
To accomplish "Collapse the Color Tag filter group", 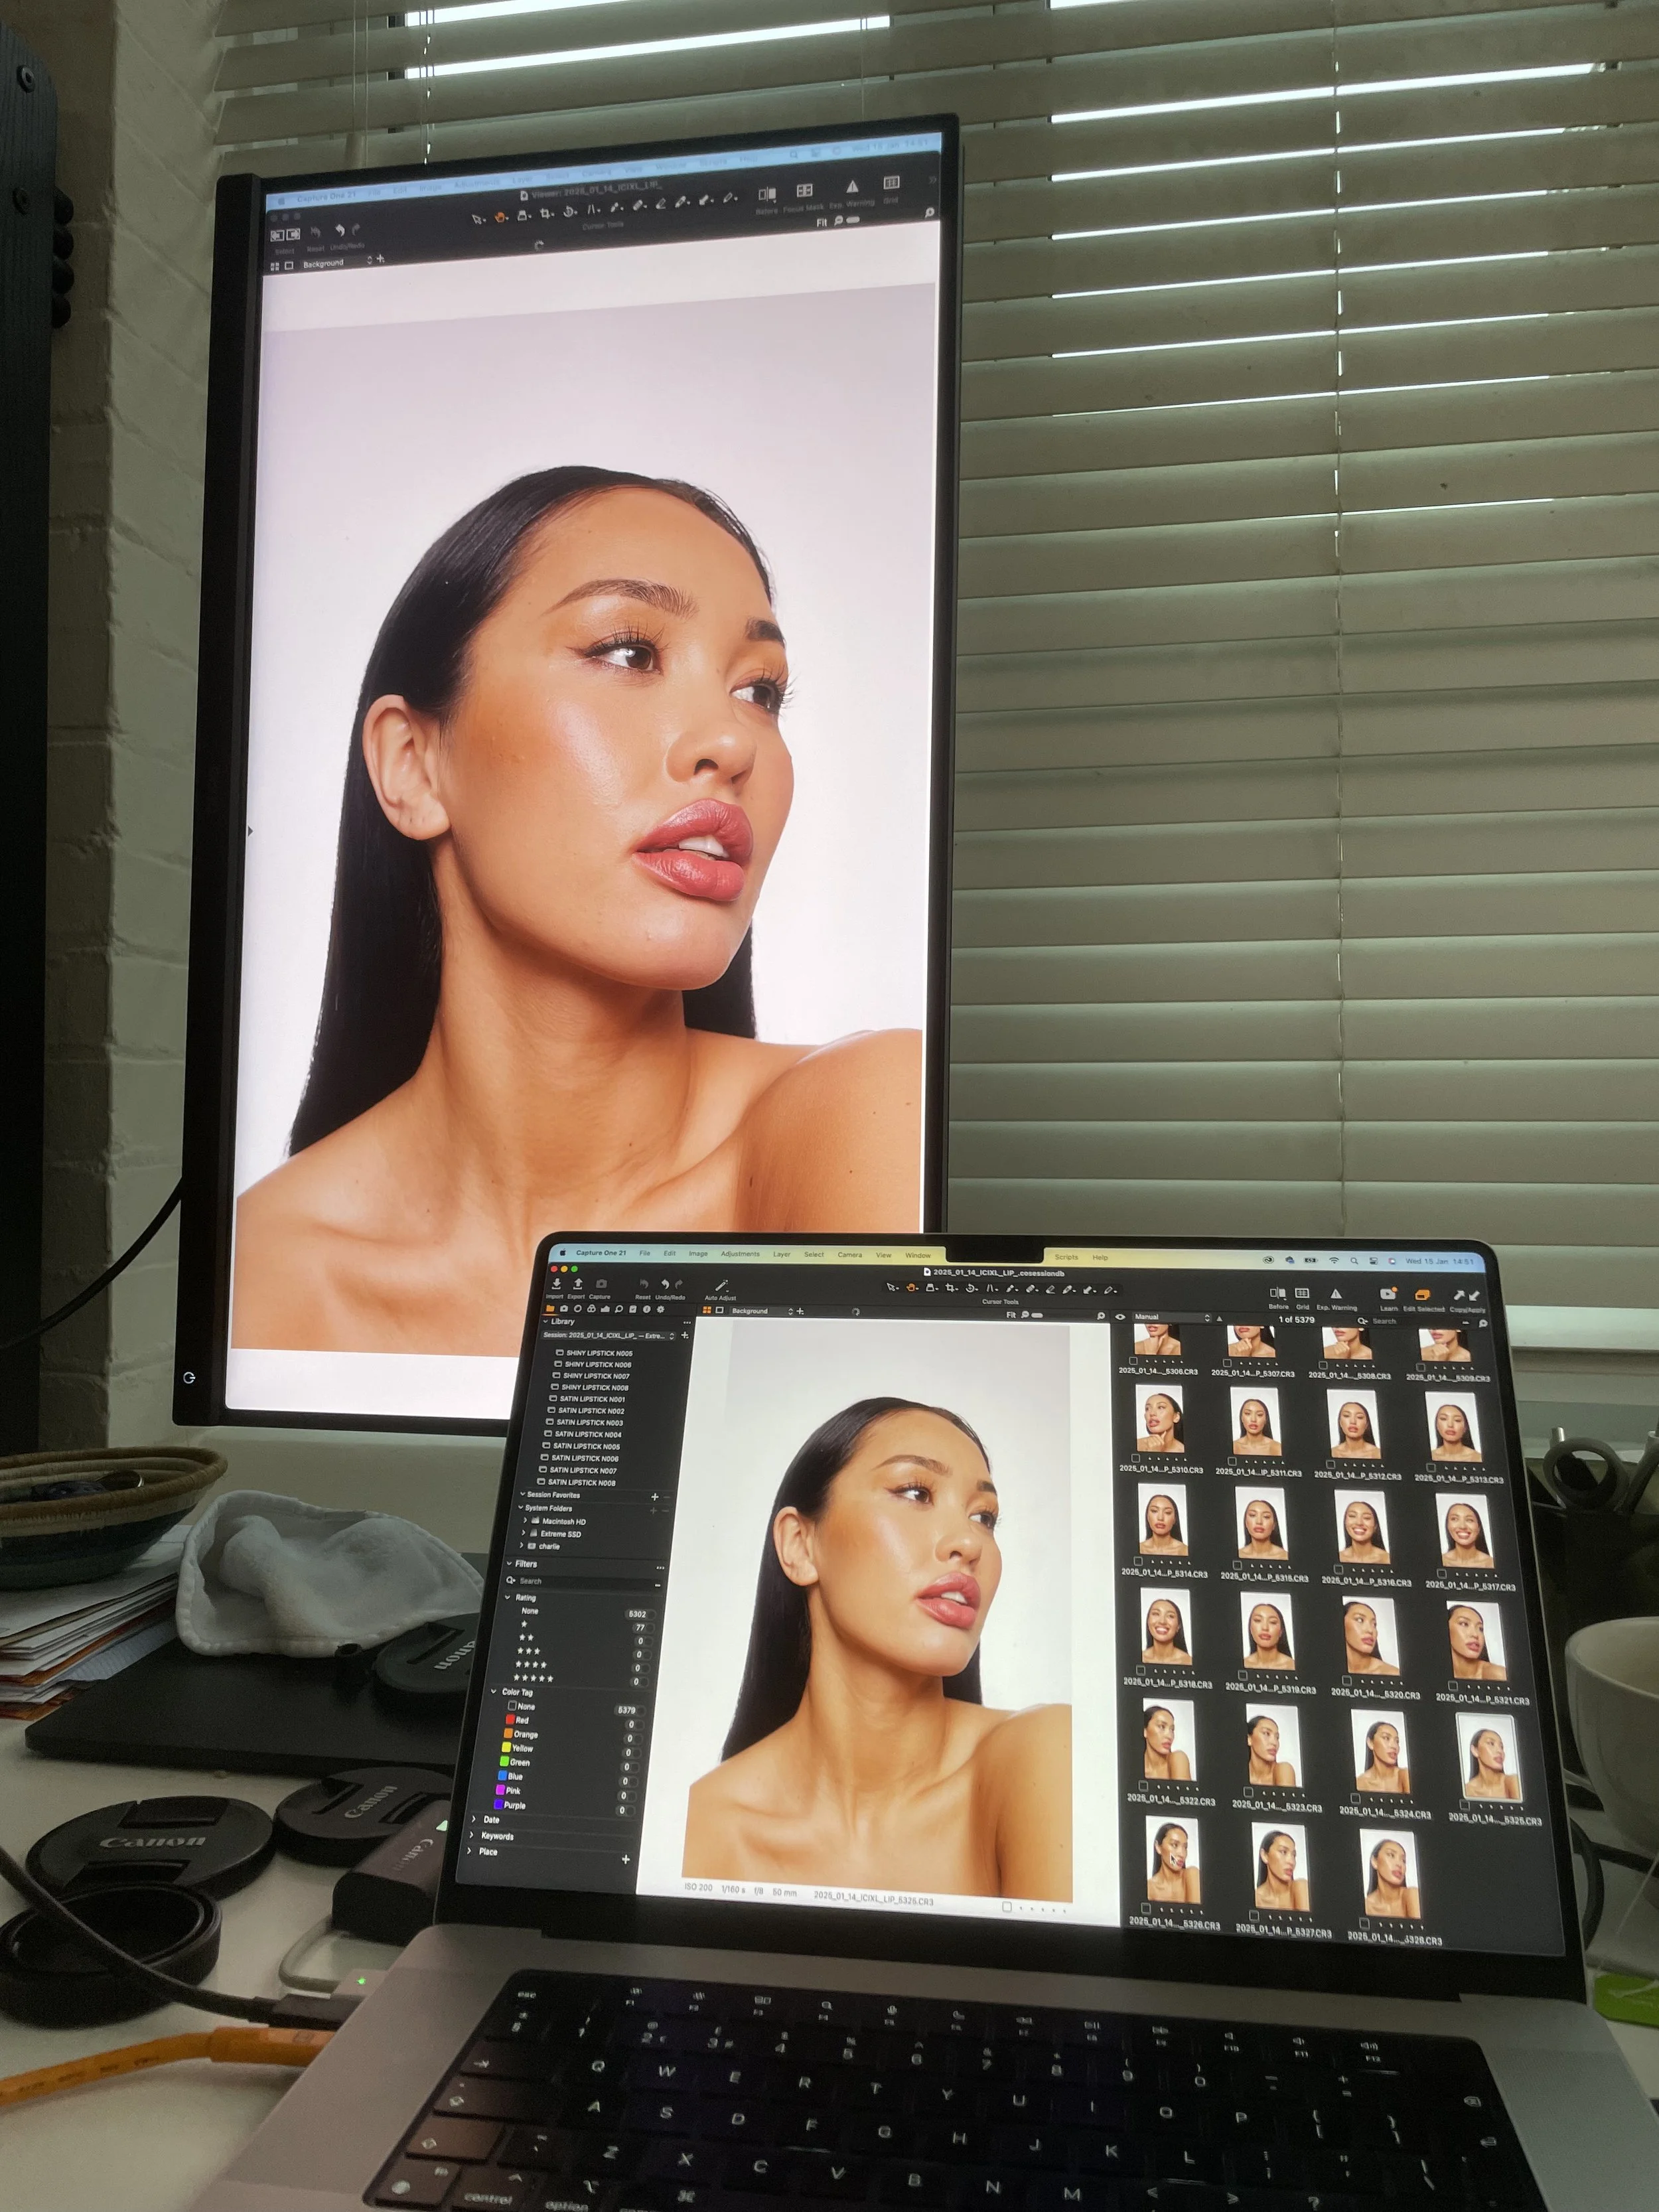I will tap(494, 1692).
